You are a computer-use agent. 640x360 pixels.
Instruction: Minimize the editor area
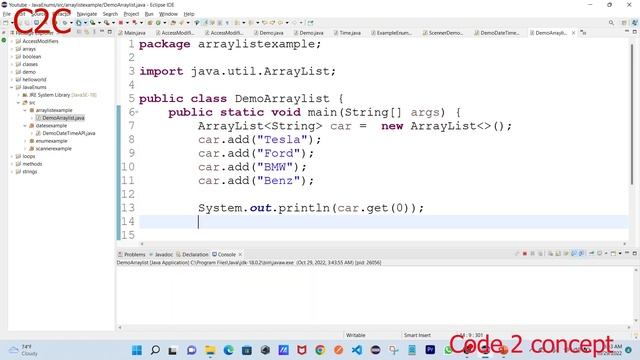pos(627,32)
